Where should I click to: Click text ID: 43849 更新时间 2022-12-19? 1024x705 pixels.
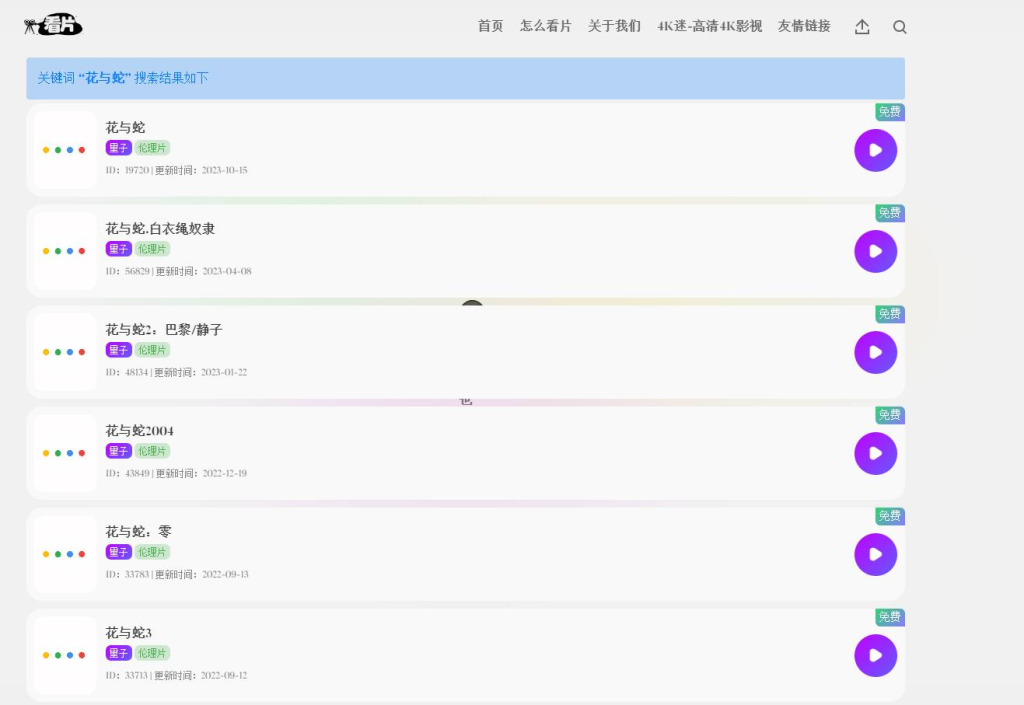pyautogui.click(x=176, y=473)
